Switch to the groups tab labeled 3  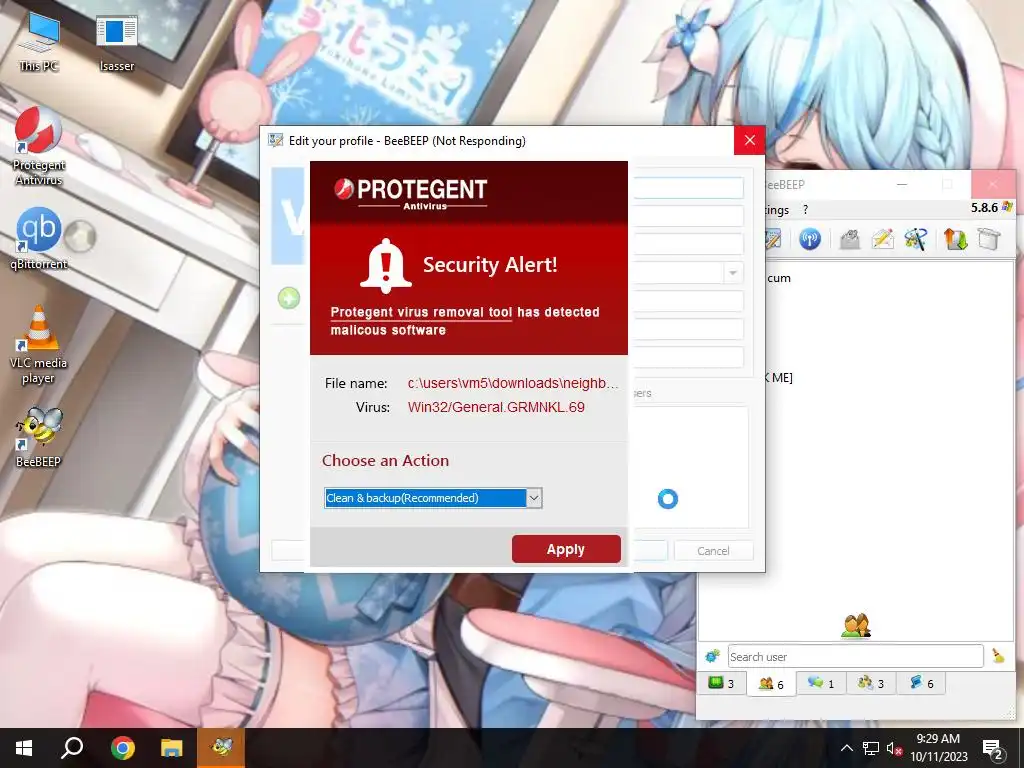point(871,683)
